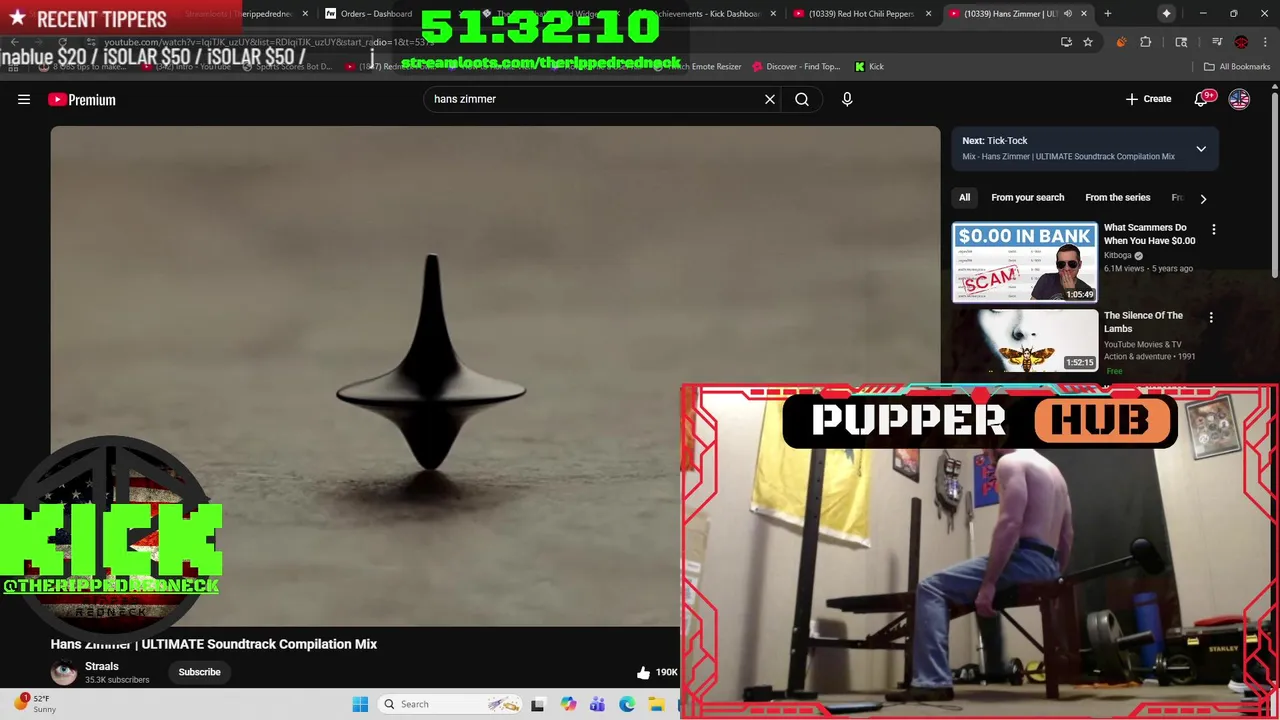Open The Silence Of The Lambs title

click(1143, 322)
